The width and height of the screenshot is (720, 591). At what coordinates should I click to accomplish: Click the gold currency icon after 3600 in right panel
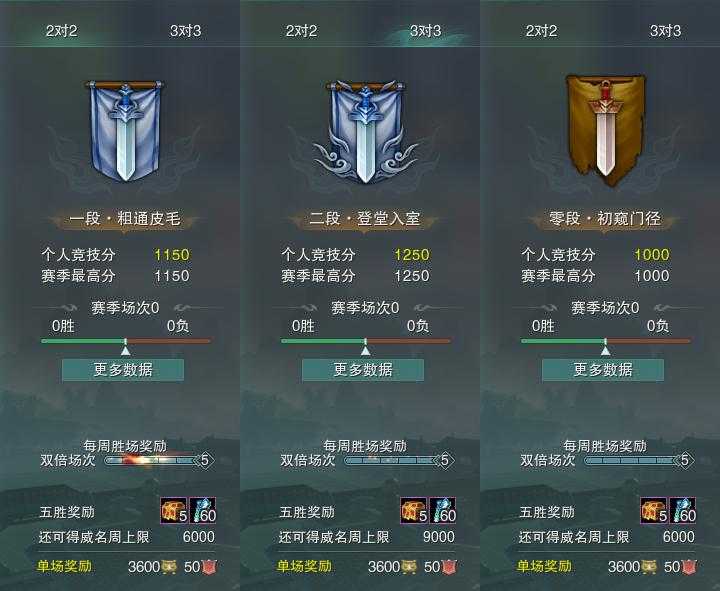(649, 567)
